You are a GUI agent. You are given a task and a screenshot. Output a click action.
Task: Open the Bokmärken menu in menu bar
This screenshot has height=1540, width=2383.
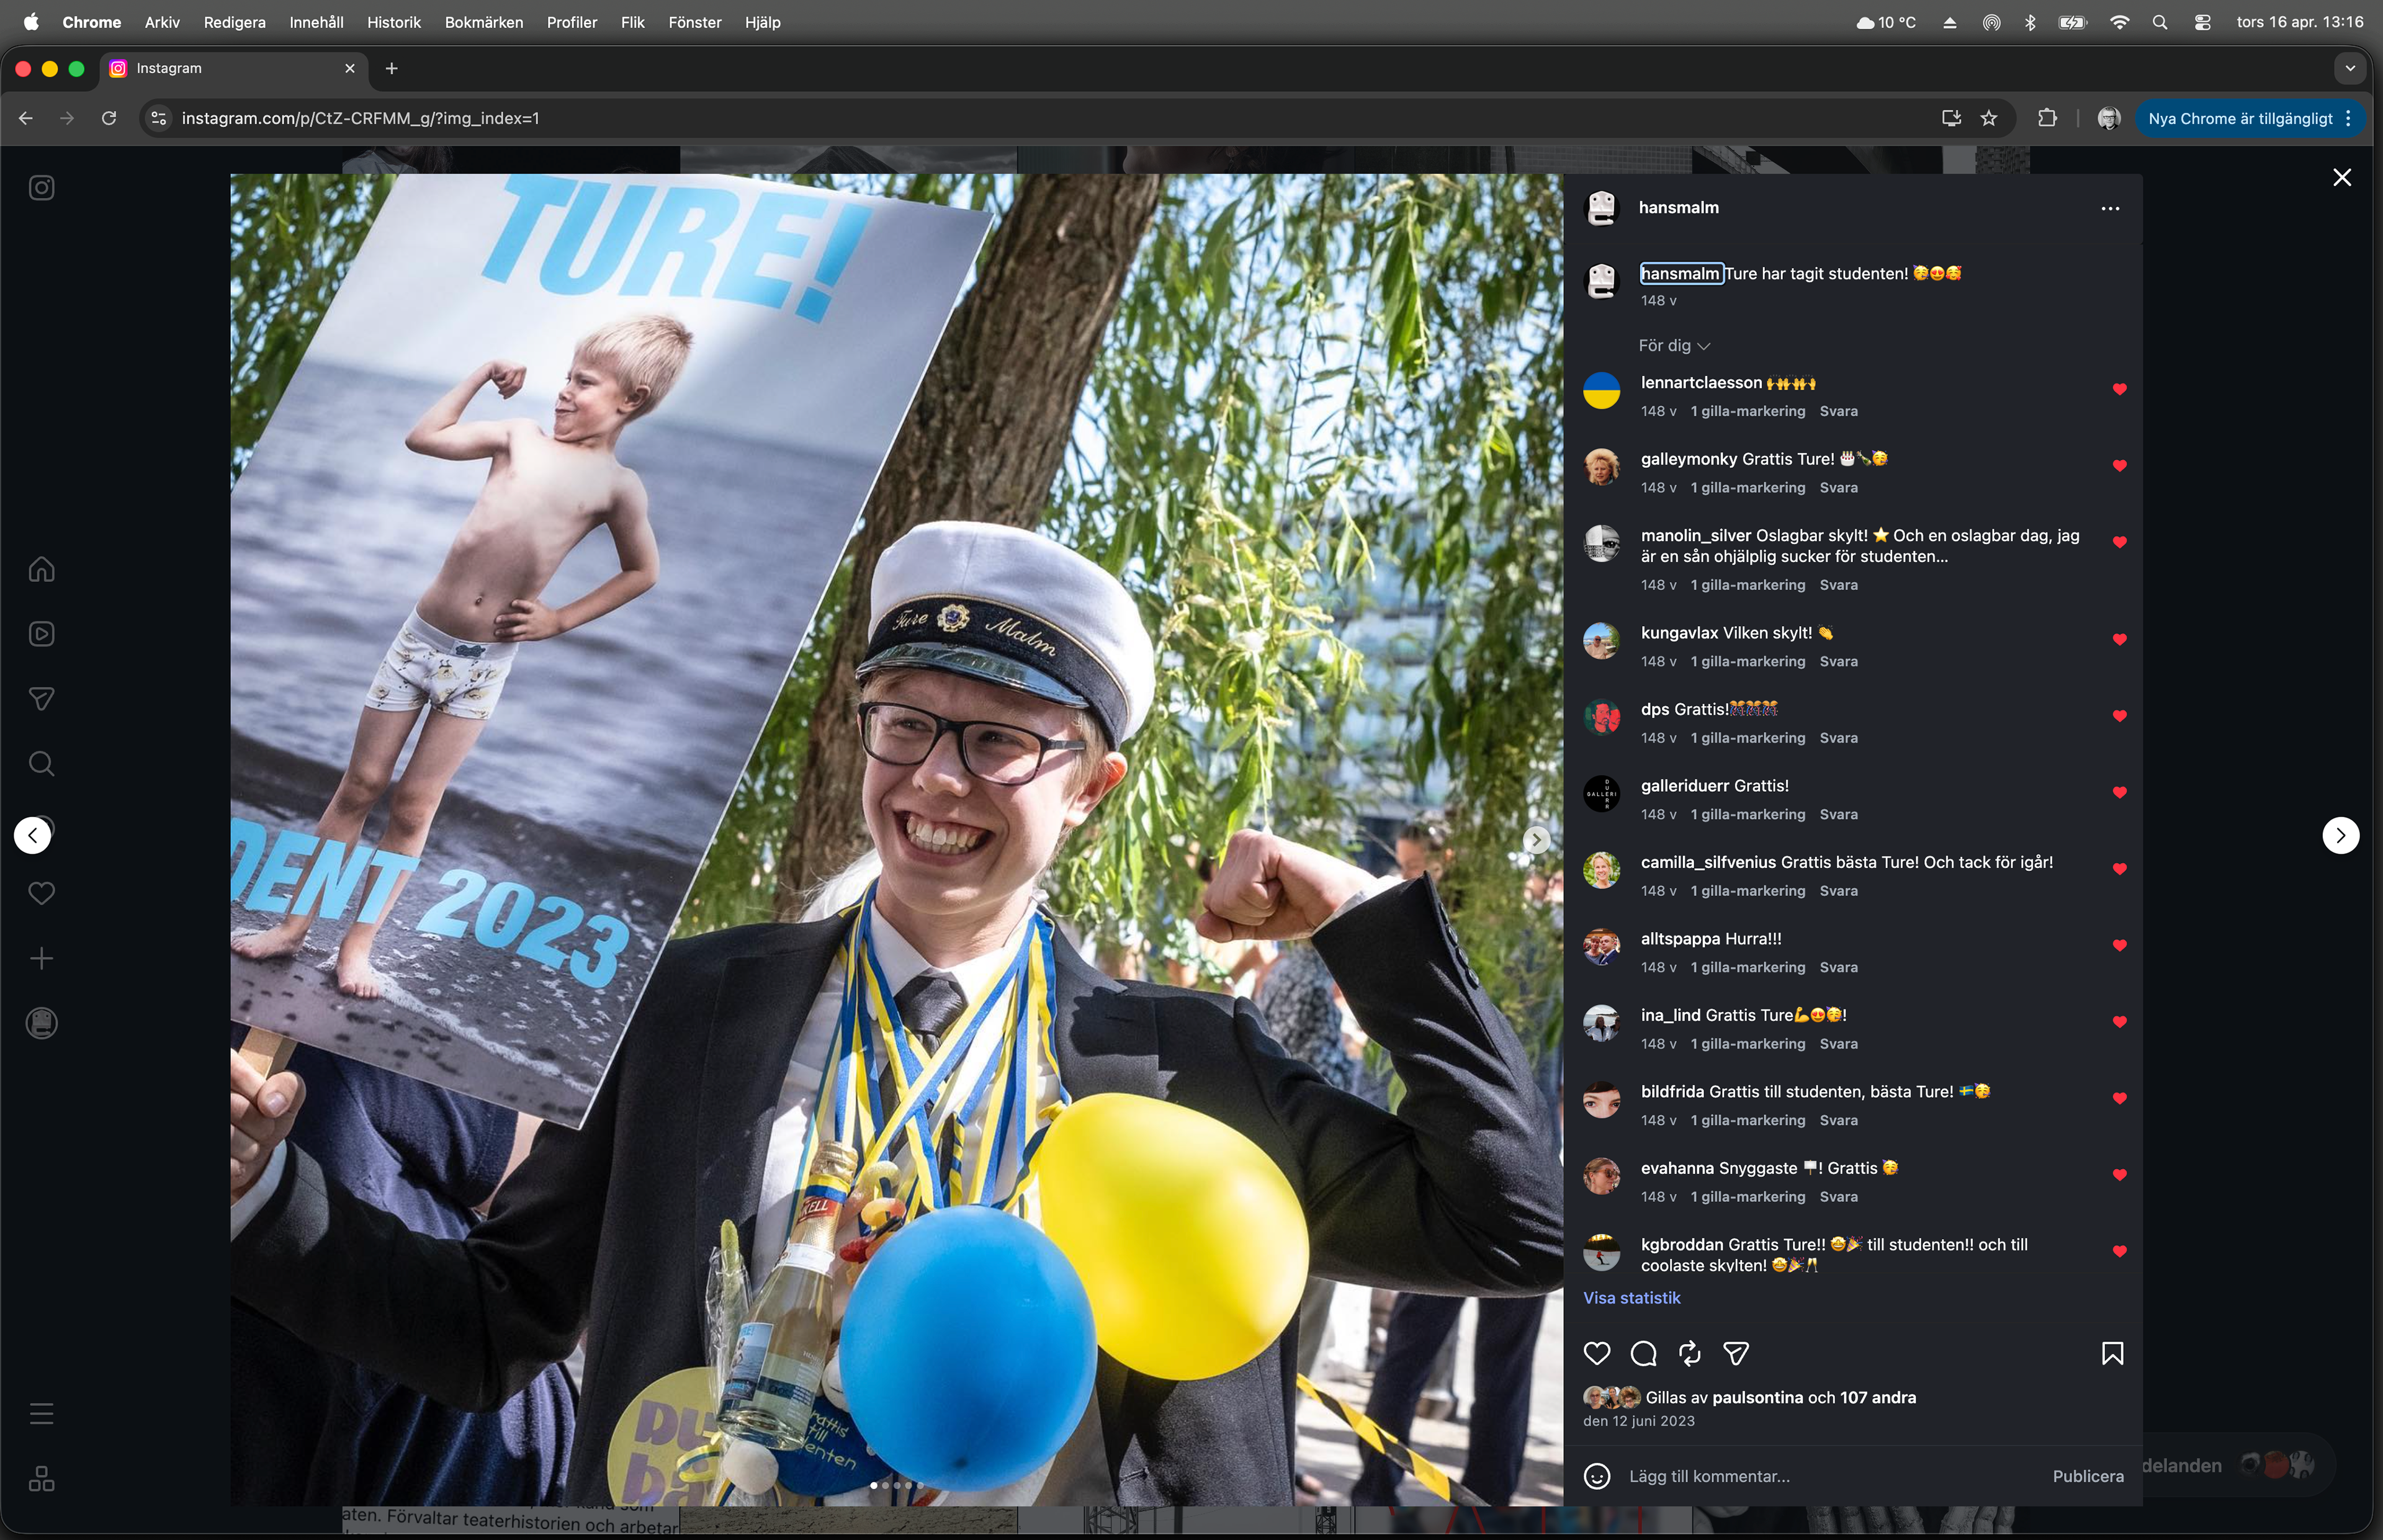point(483,22)
